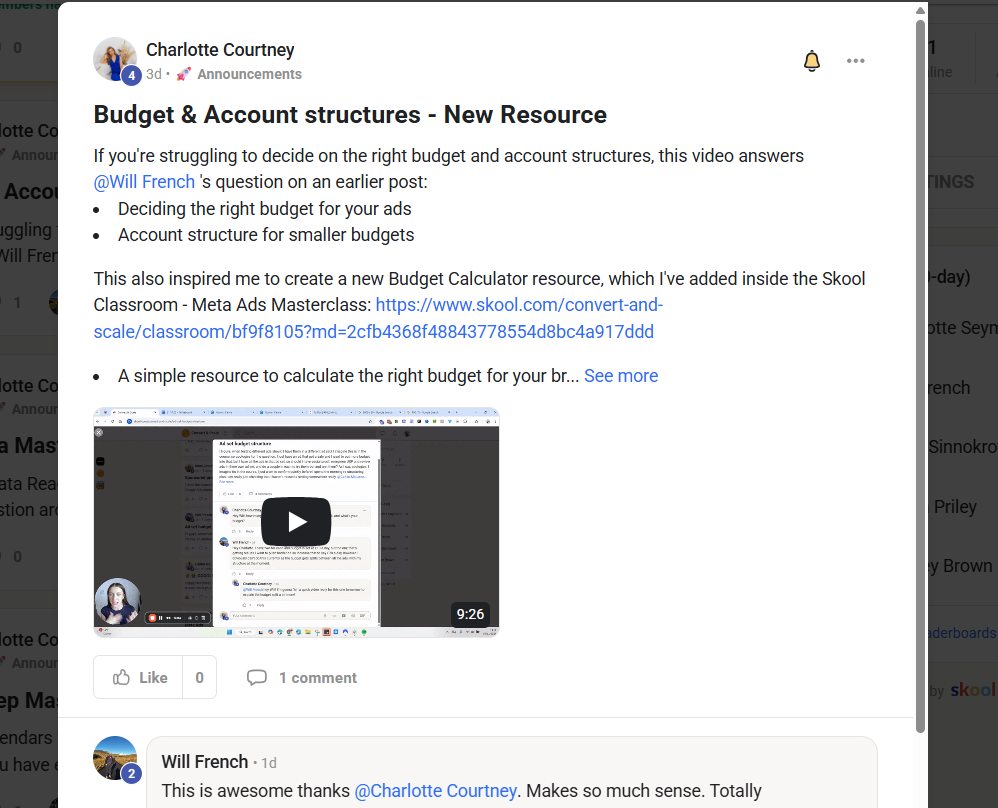Click the level 2 badge on Will's avatar
The width and height of the screenshot is (998, 808).
point(131,774)
